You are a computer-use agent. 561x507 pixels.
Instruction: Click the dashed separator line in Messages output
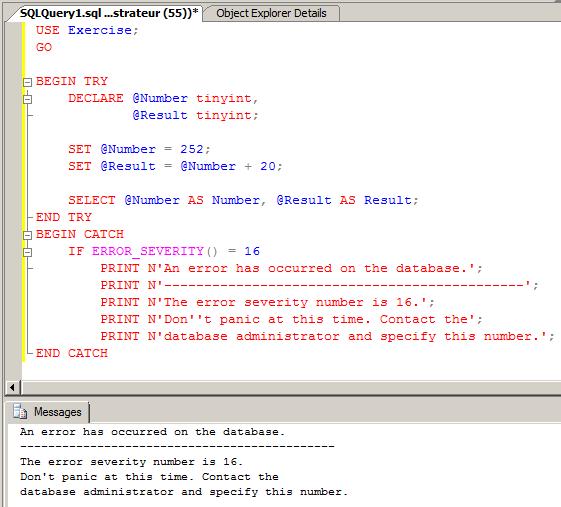177,447
